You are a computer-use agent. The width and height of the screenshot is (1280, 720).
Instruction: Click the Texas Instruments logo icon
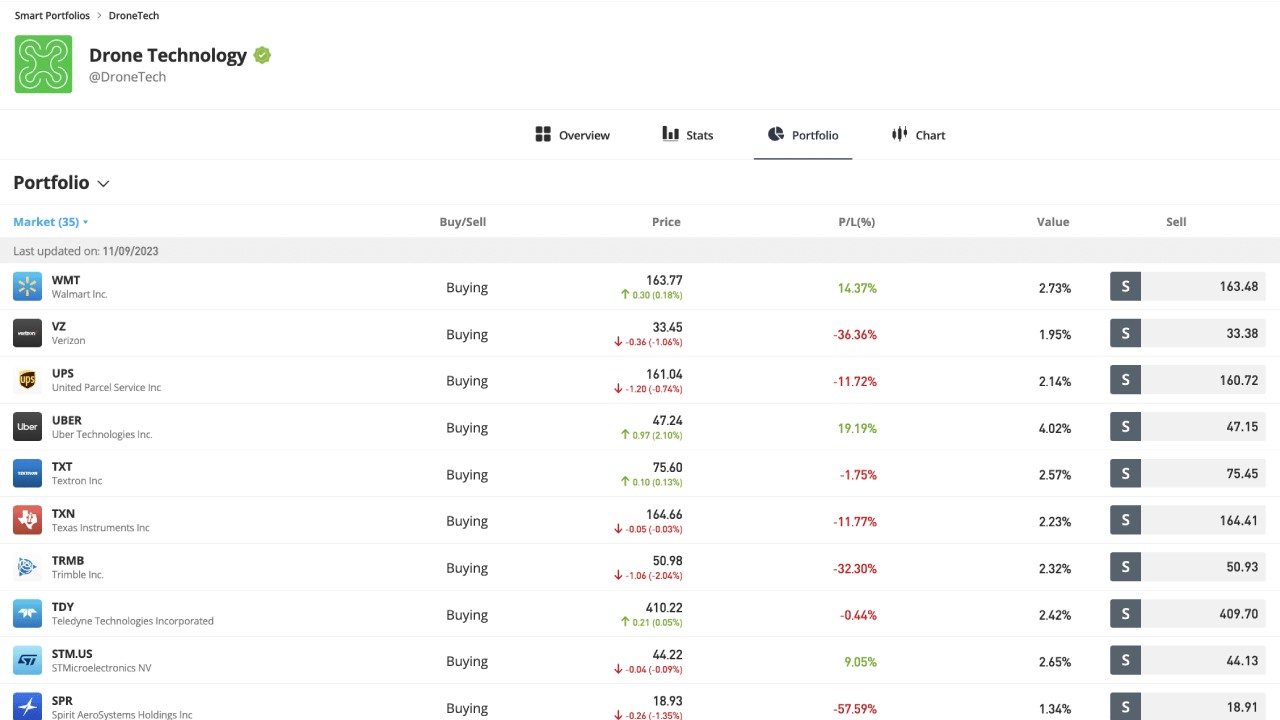pos(27,520)
